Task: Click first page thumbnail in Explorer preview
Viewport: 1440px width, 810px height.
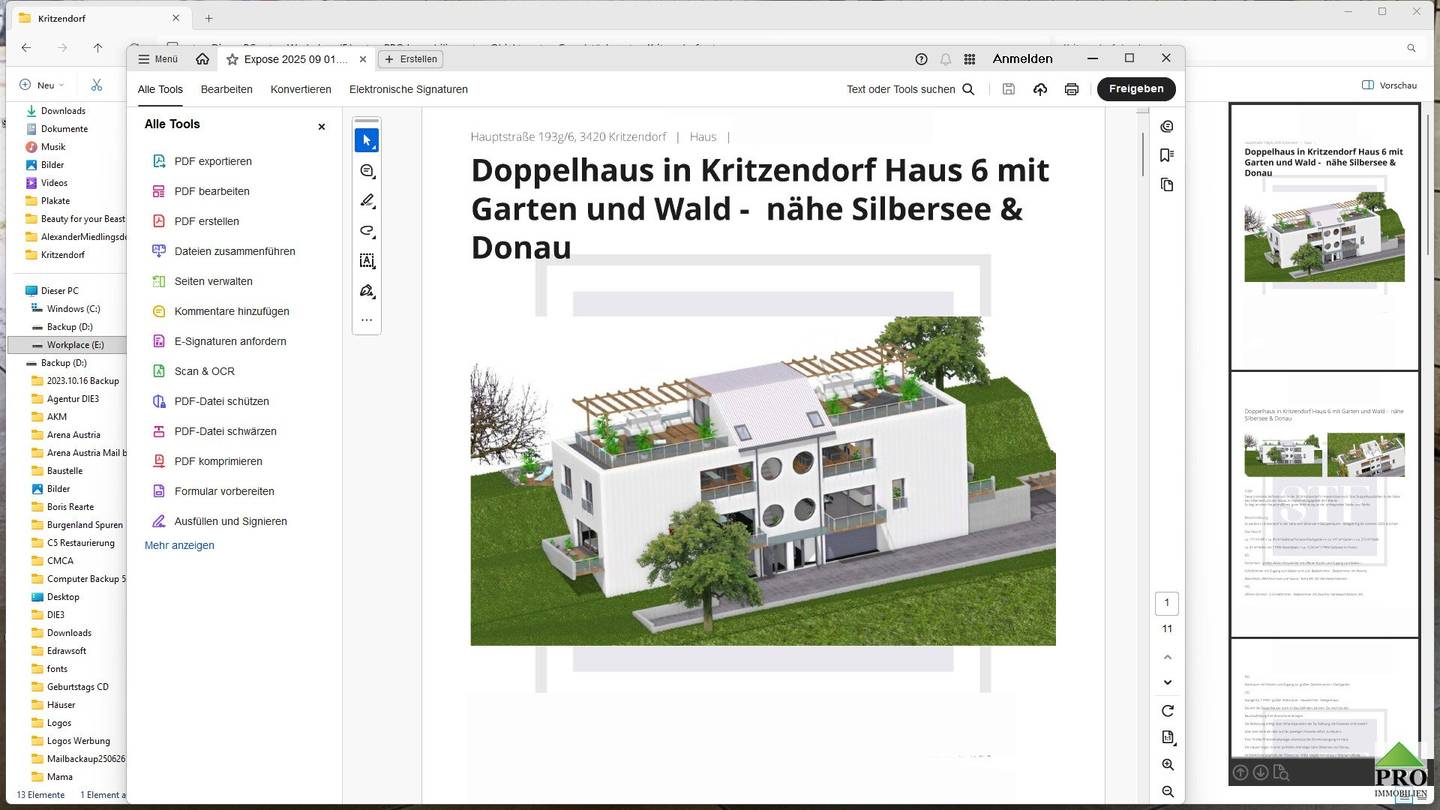Action: click(x=1324, y=237)
